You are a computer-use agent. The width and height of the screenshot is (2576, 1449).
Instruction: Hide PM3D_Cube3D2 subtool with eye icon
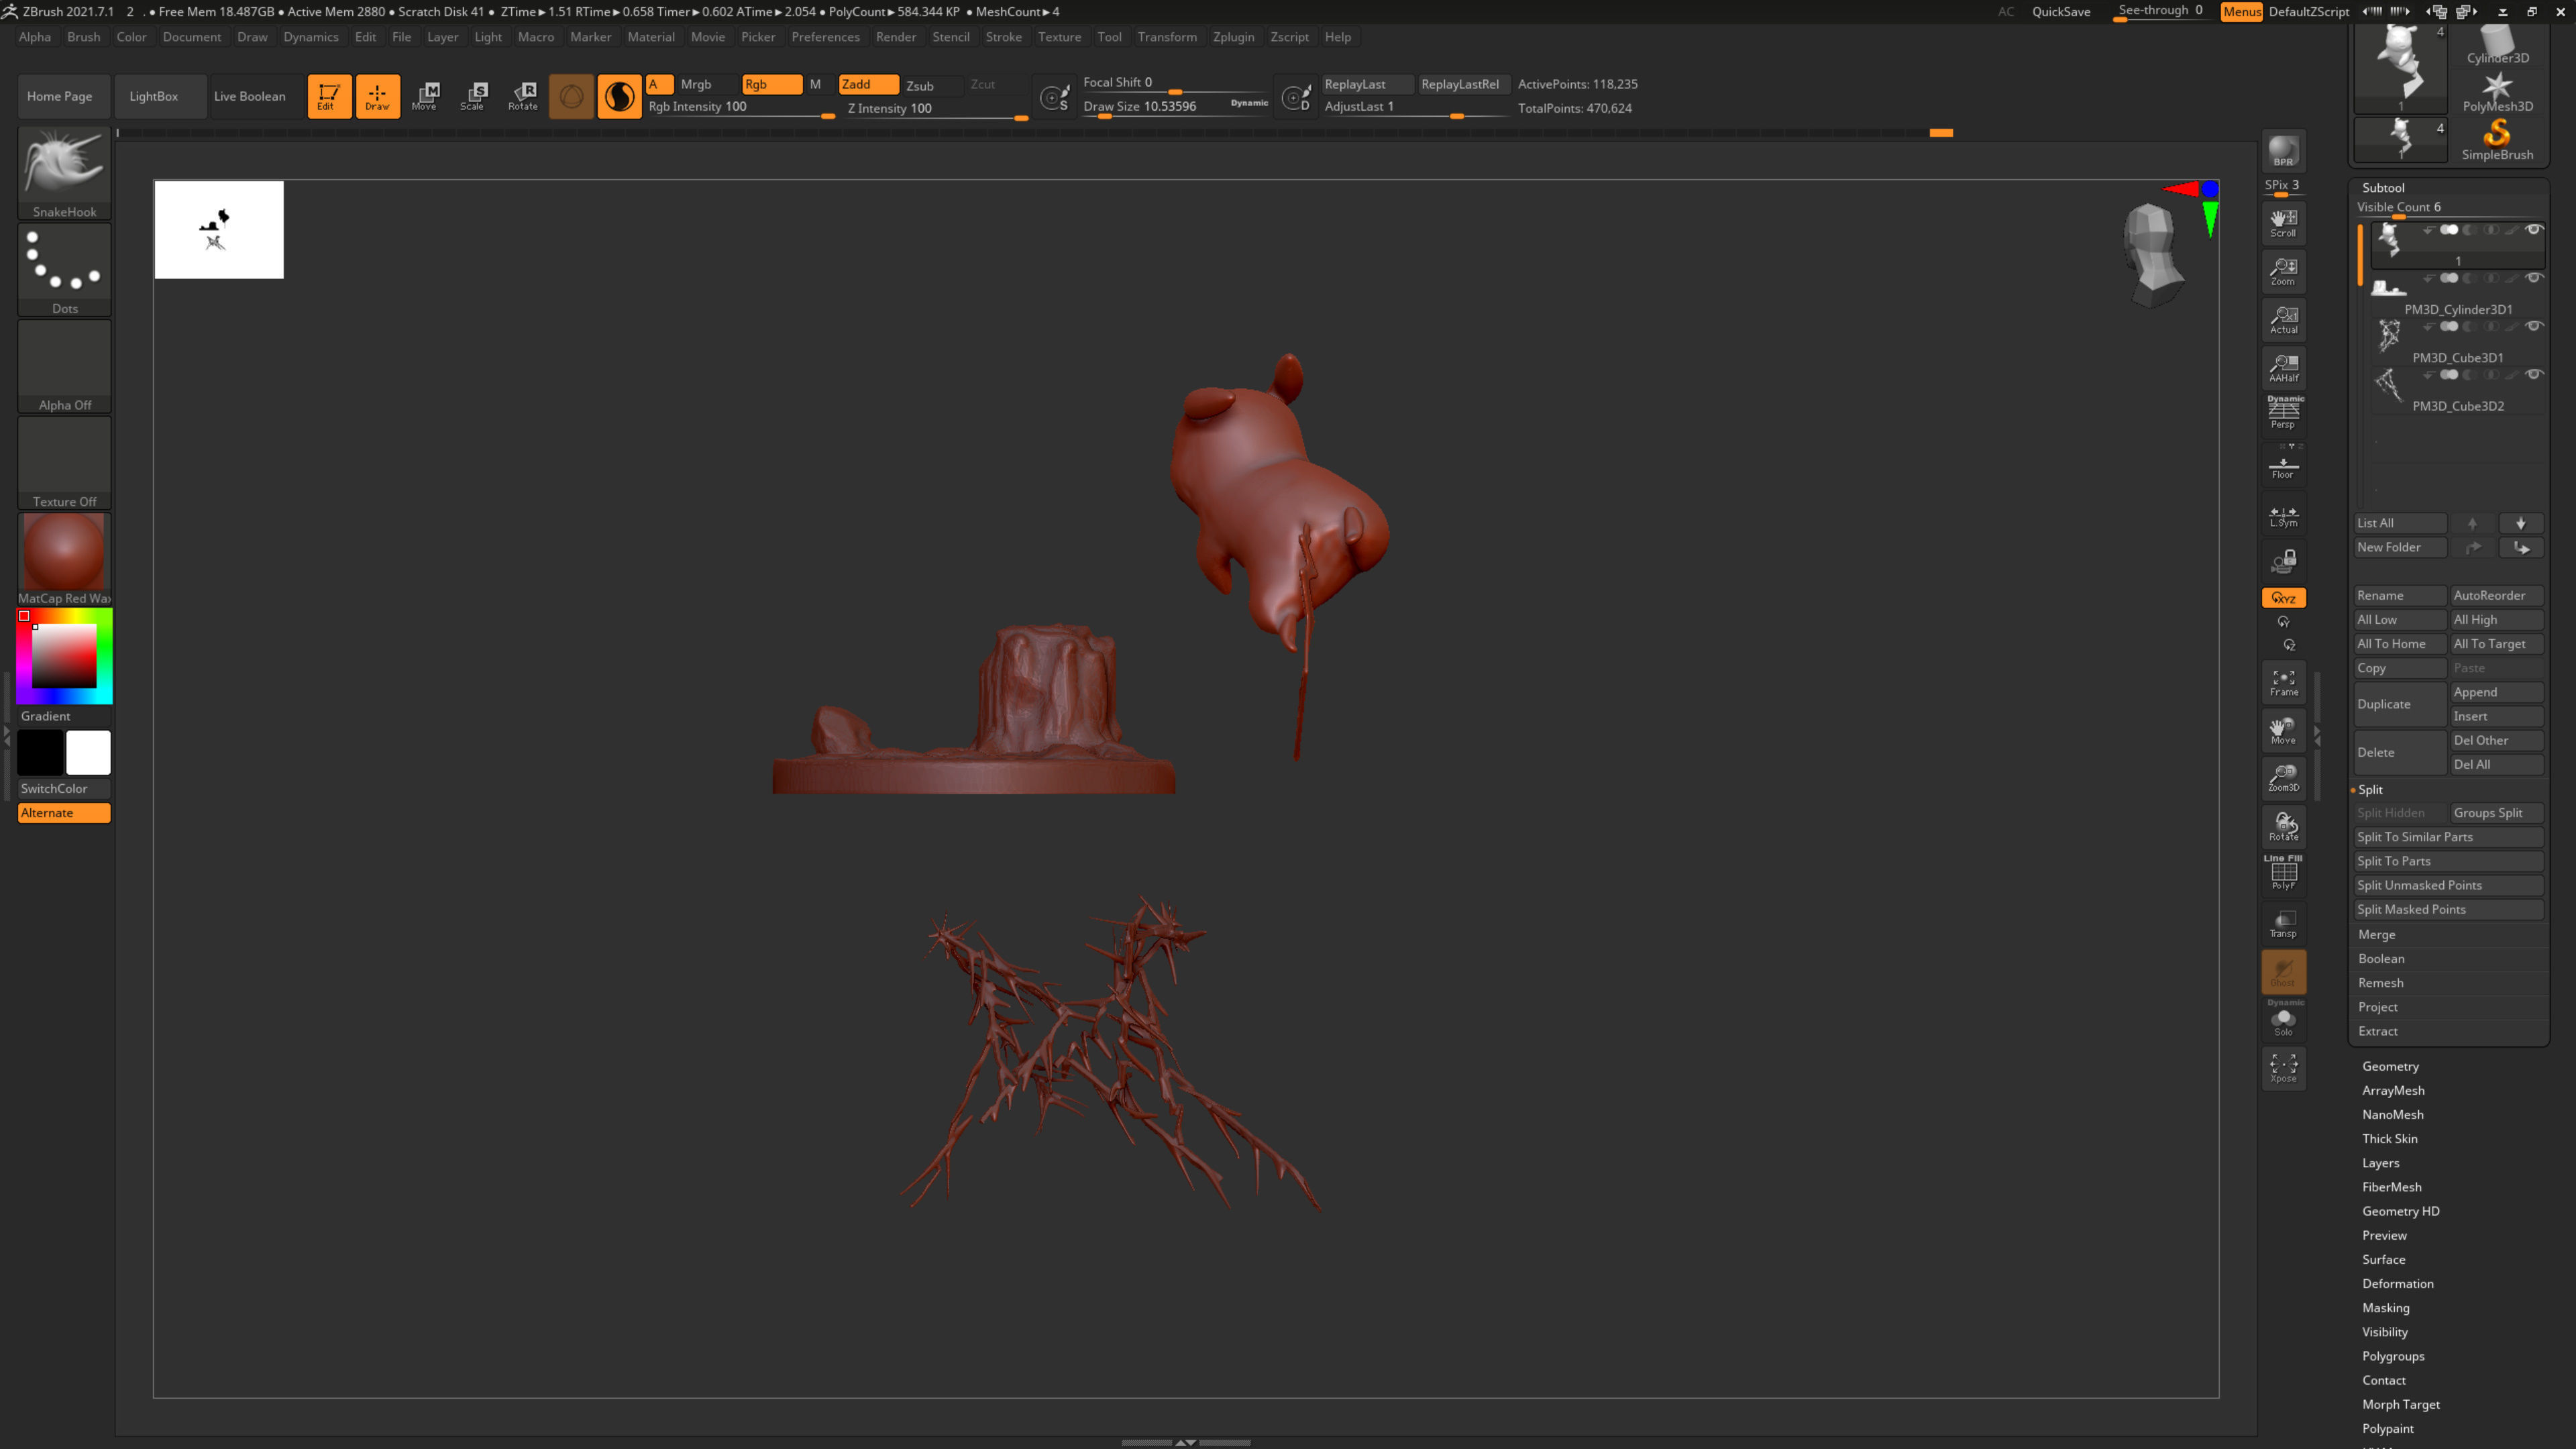point(2533,374)
